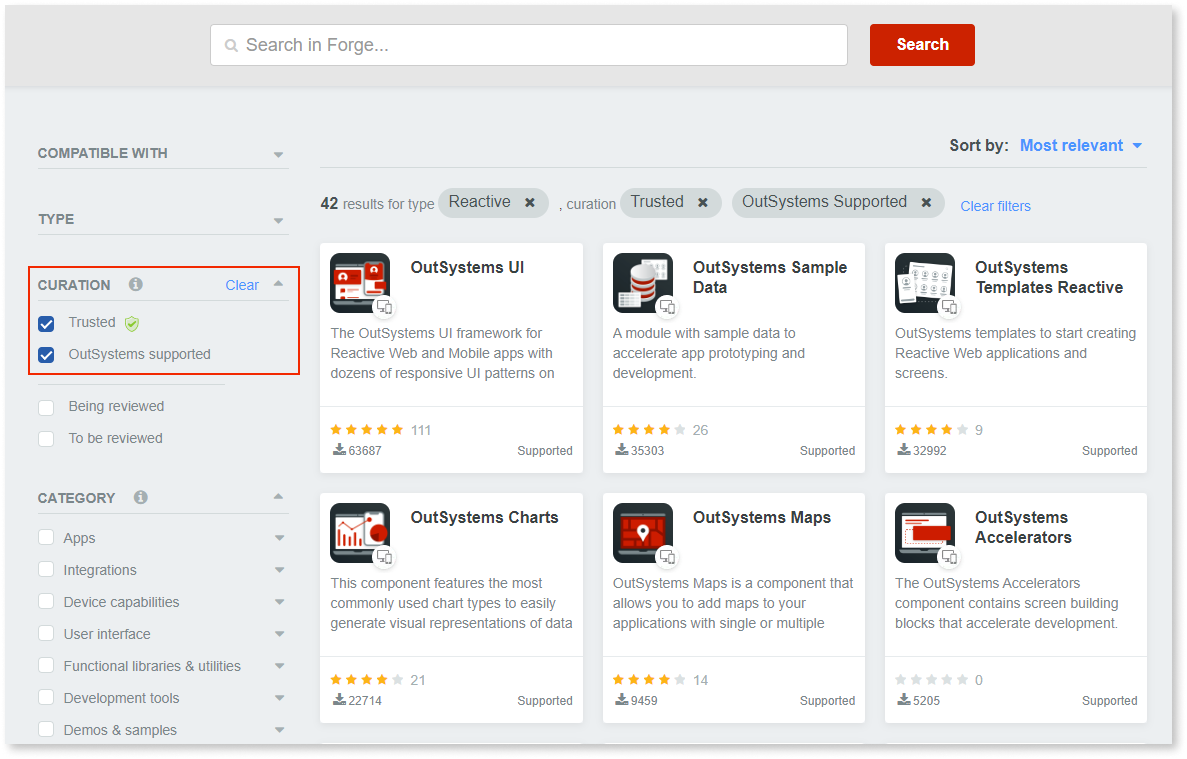This screenshot has width=1187, height=759.
Task: Check the Integrations category checkbox
Action: tap(45, 569)
